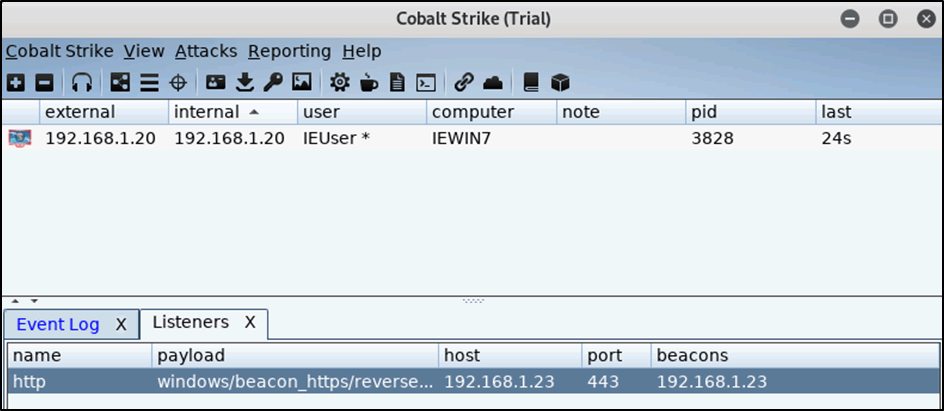Switch to pivot graph view icon
The height and width of the screenshot is (411, 944).
pyautogui.click(x=120, y=82)
